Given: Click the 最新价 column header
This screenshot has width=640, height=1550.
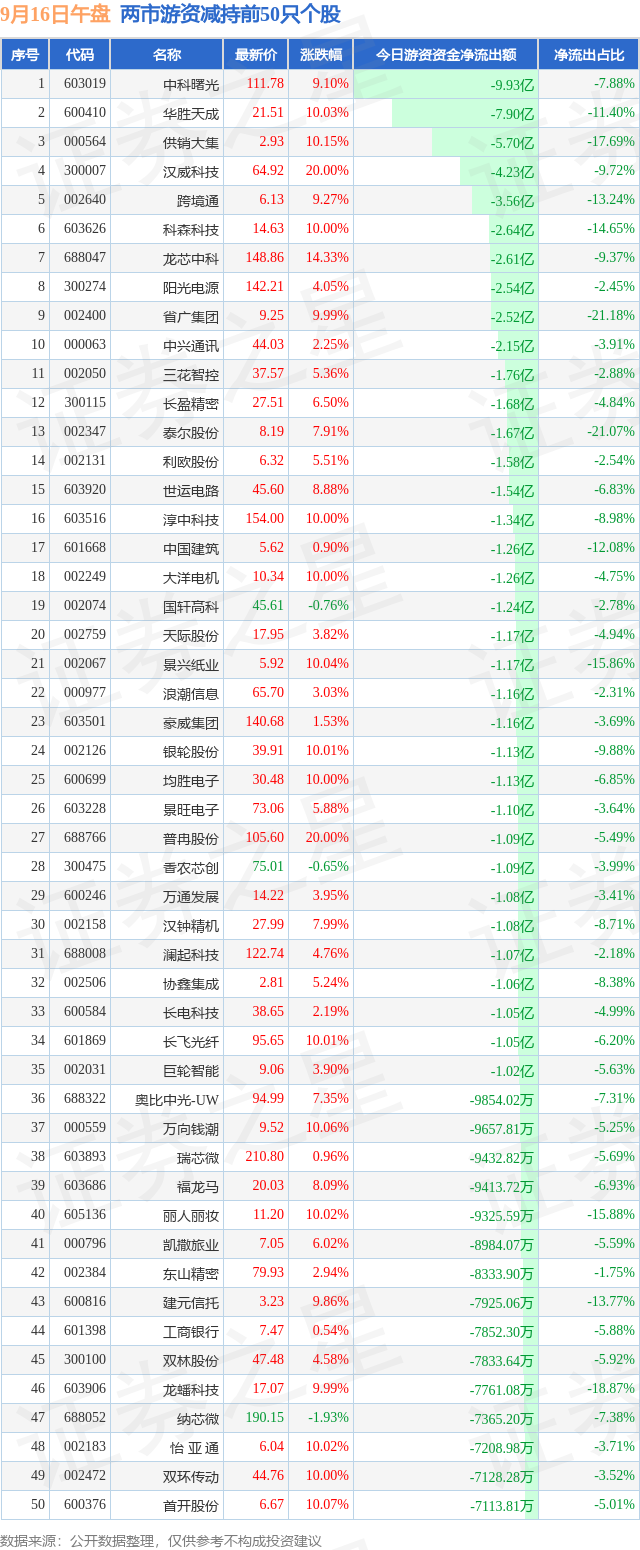Looking at the screenshot, I should point(255,55).
